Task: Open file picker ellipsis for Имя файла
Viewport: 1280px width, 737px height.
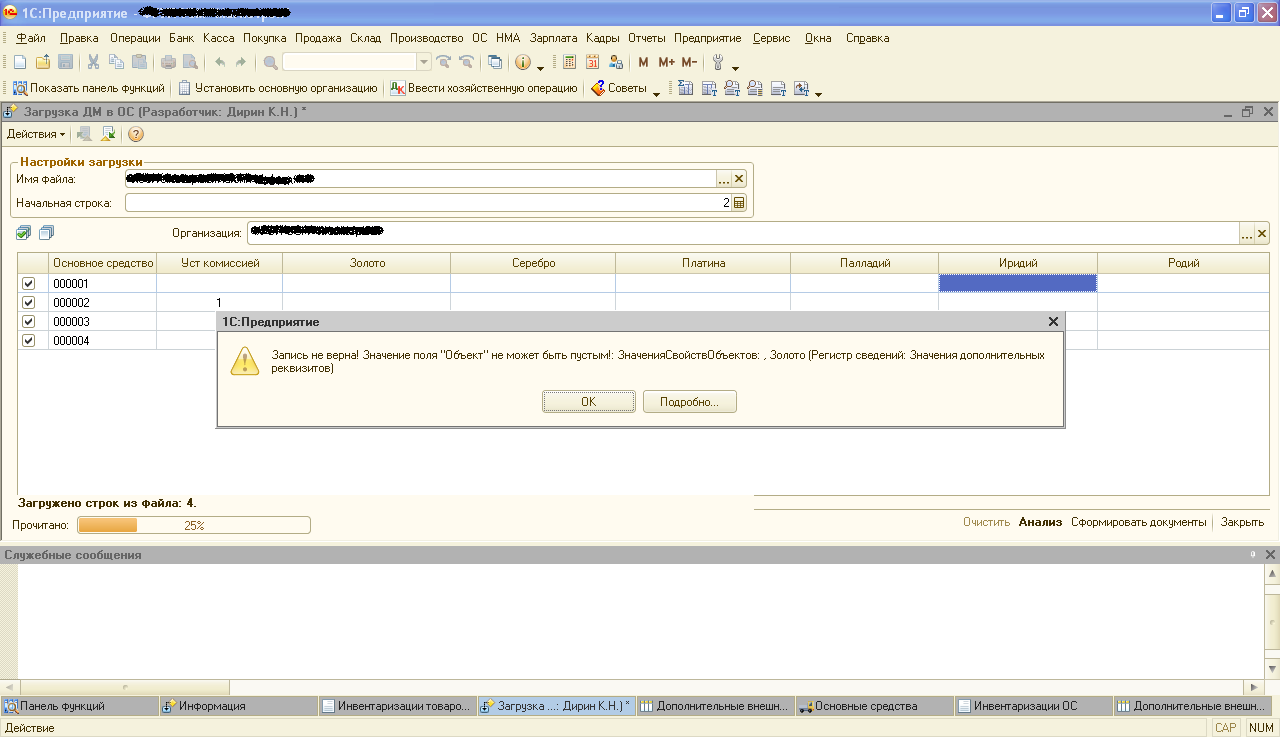Action: point(724,179)
